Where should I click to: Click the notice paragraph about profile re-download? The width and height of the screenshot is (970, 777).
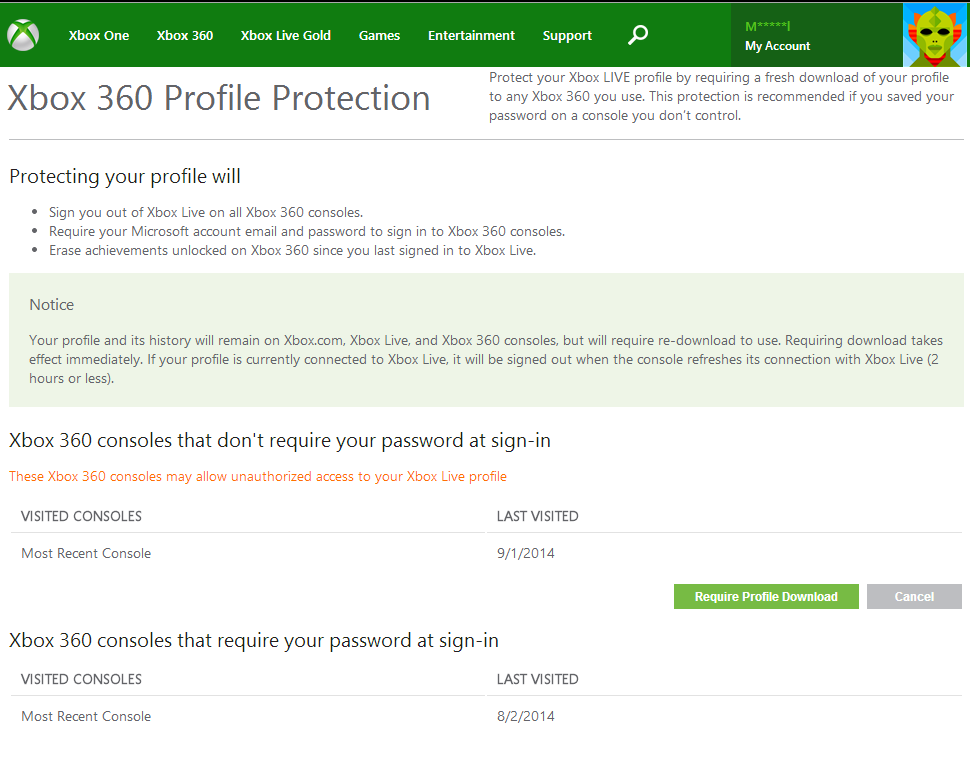486,359
